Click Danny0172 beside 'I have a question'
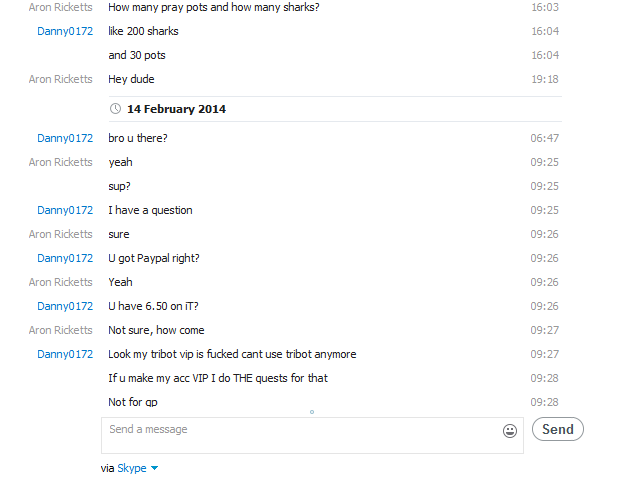 (65, 210)
